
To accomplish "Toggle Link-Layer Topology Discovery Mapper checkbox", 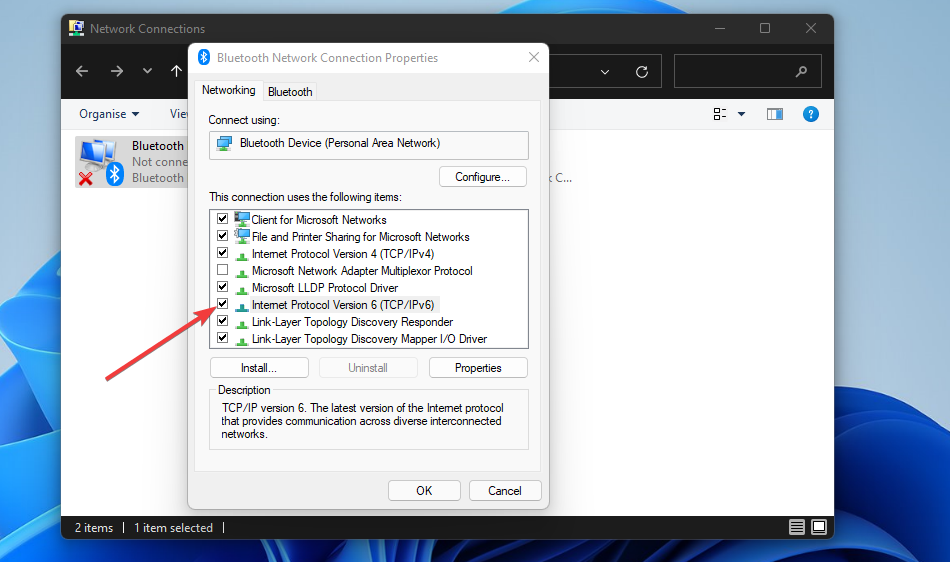I will pyautogui.click(x=222, y=337).
